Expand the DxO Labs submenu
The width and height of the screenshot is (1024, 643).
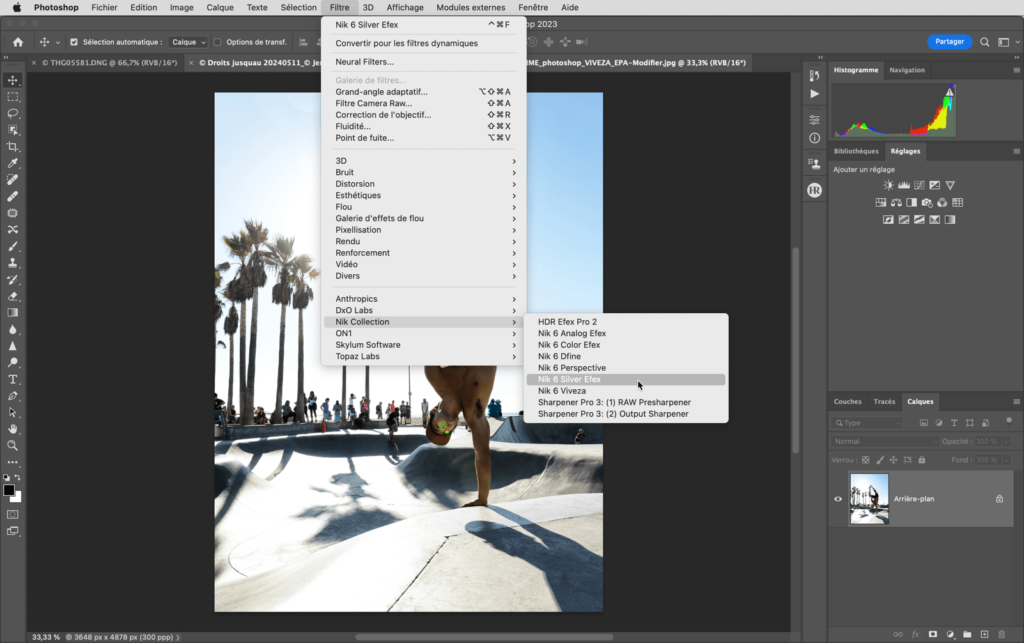point(425,310)
